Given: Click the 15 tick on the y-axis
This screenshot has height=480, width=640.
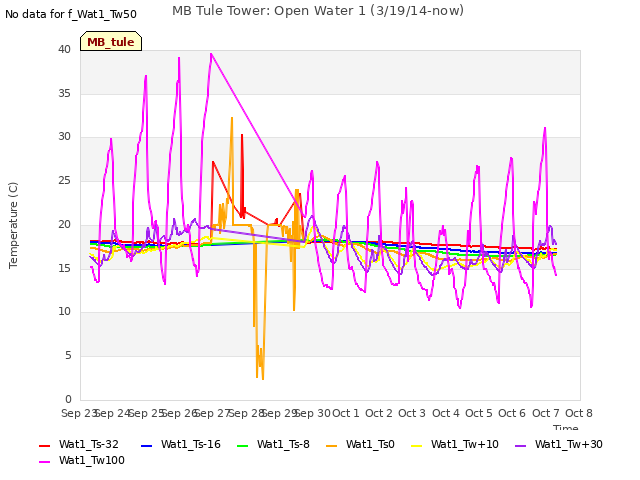Looking at the screenshot, I should (64, 268).
